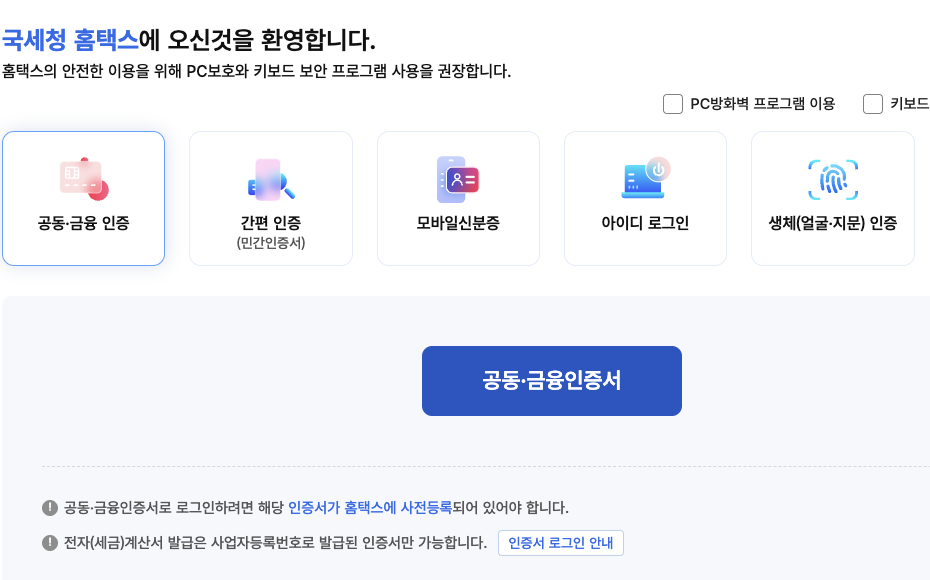Click the 간편 인증 certificate icon
The image size is (930, 580).
pos(270,178)
